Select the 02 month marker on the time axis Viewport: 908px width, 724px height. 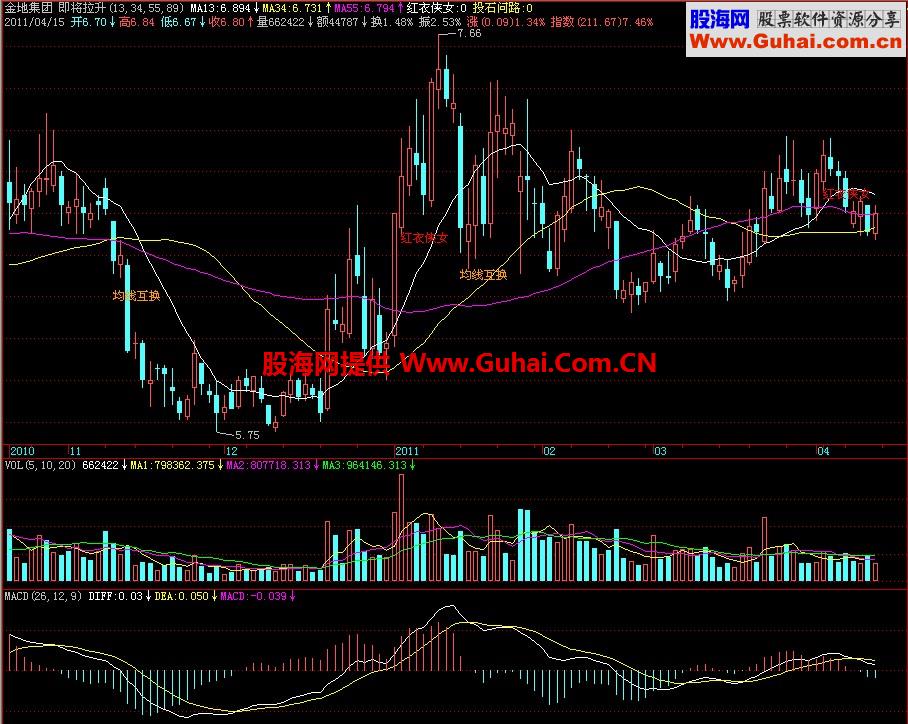(549, 451)
